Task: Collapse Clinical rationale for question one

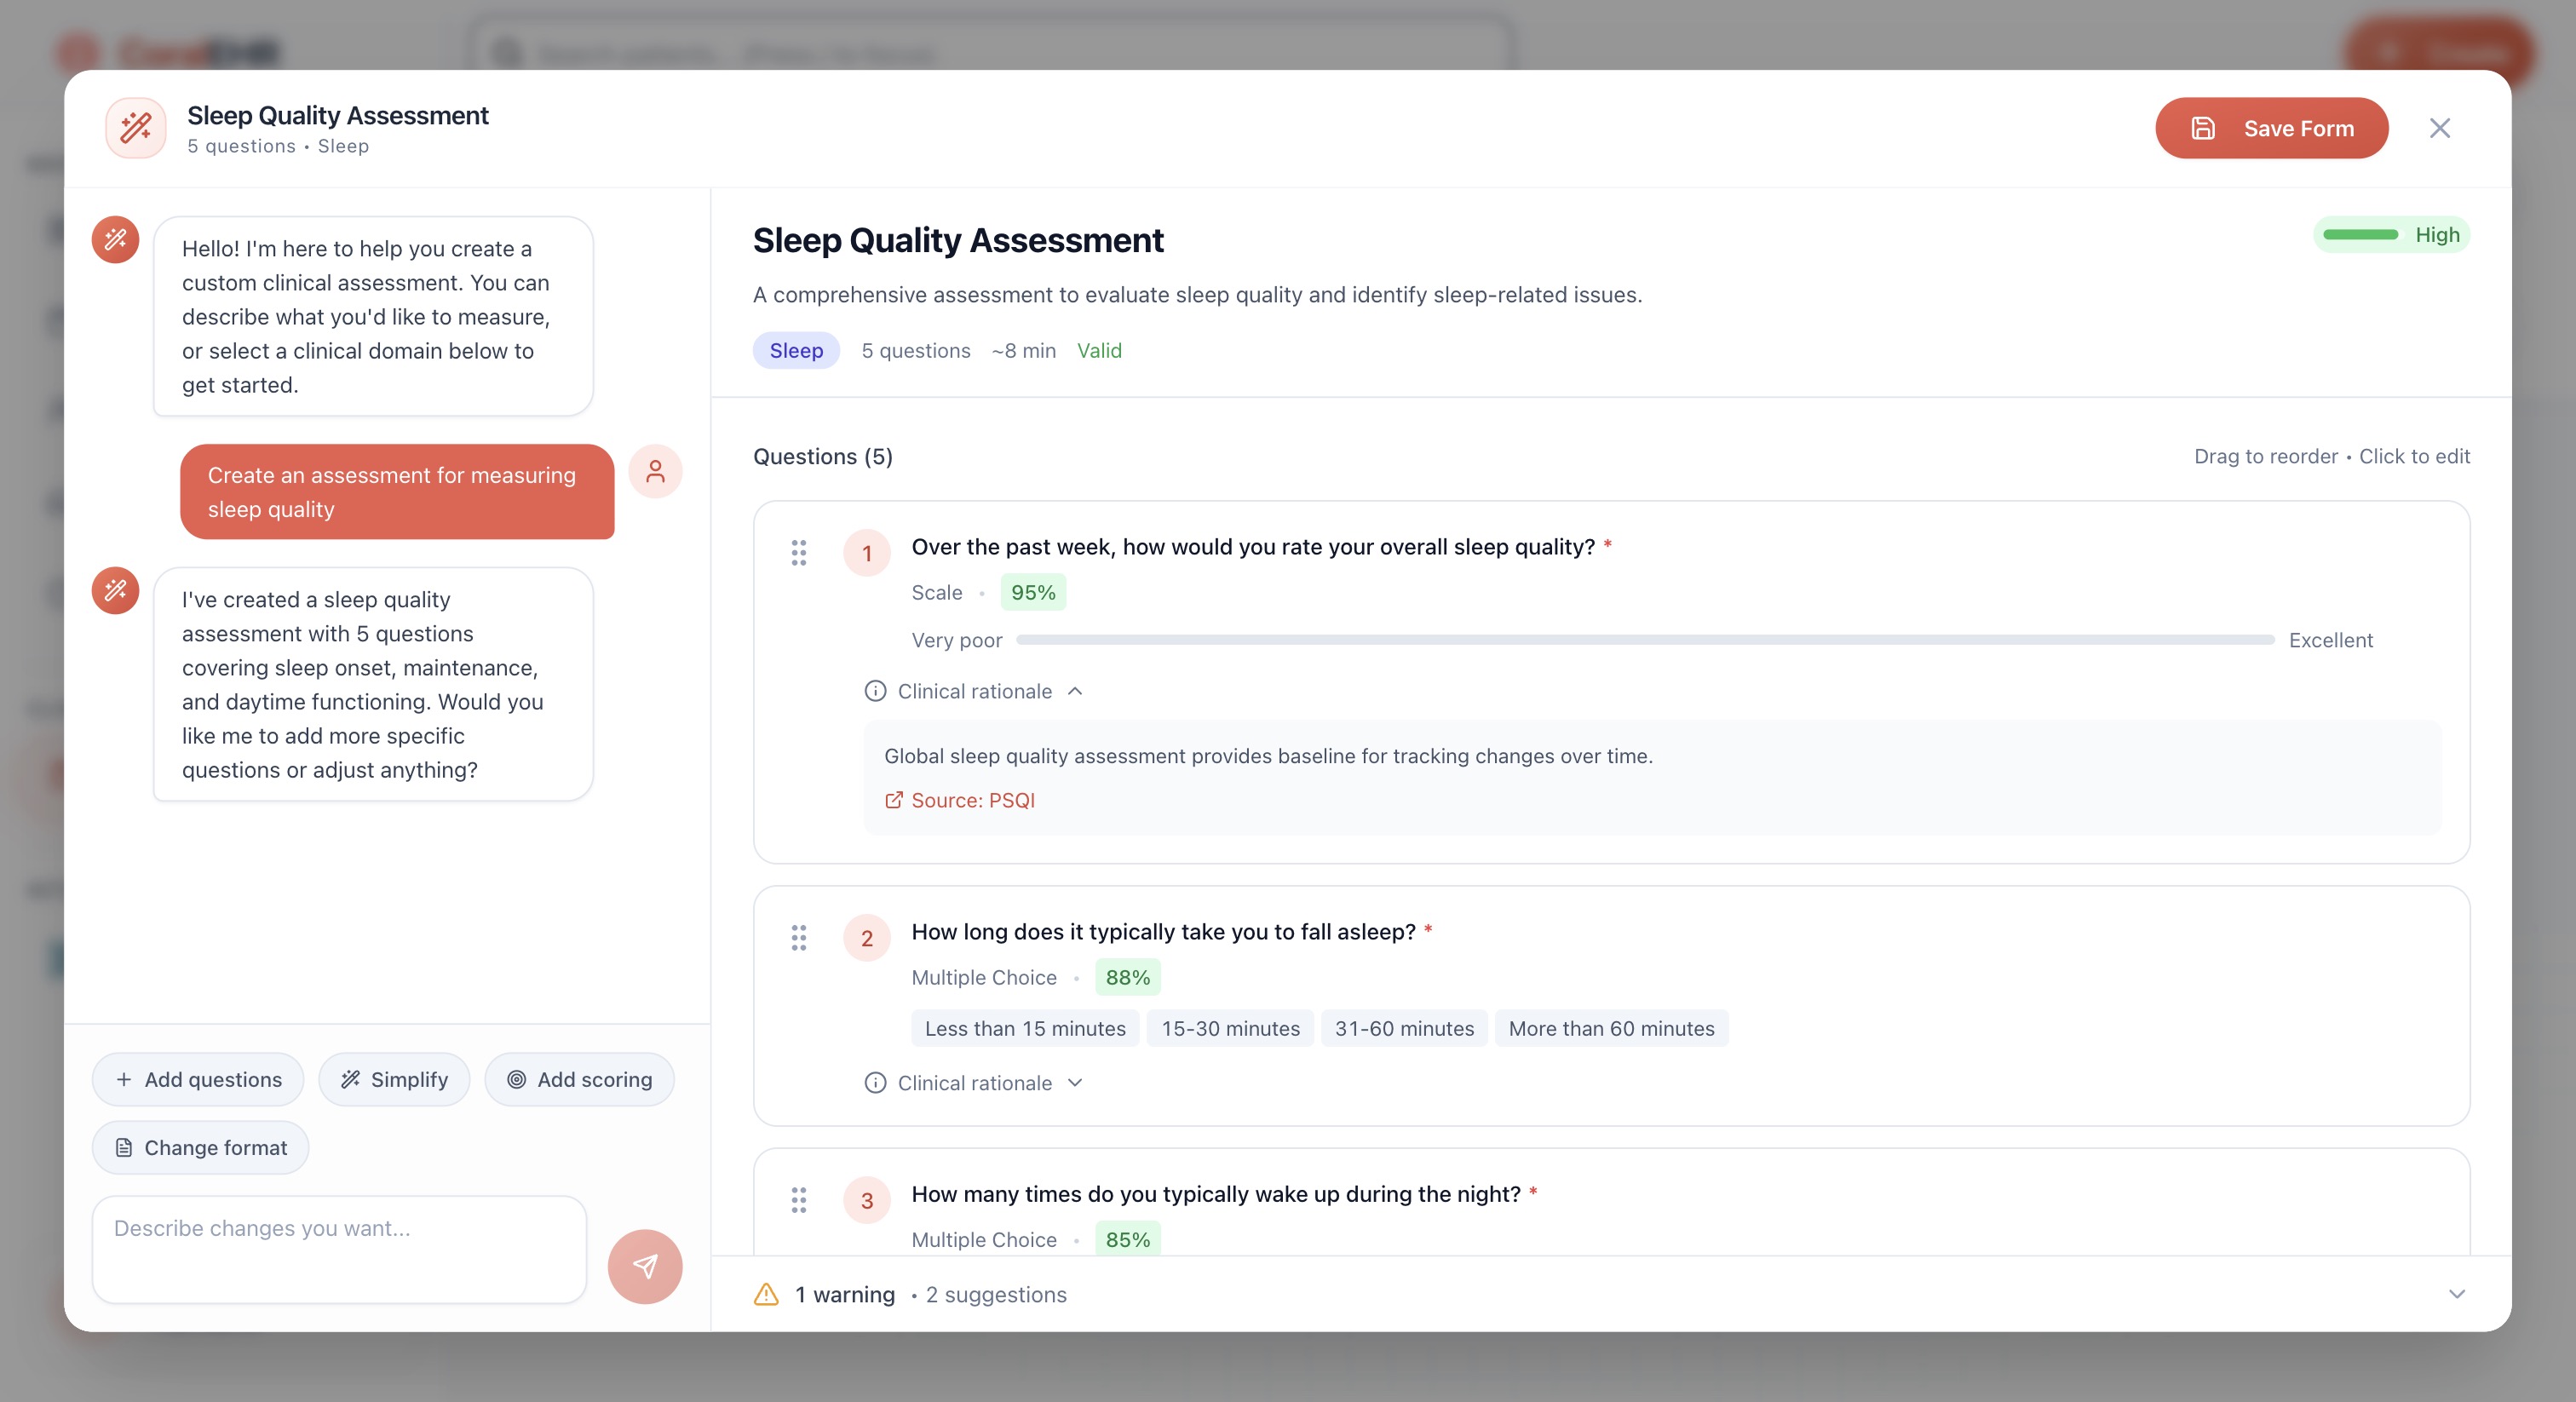Action: [x=1075, y=691]
